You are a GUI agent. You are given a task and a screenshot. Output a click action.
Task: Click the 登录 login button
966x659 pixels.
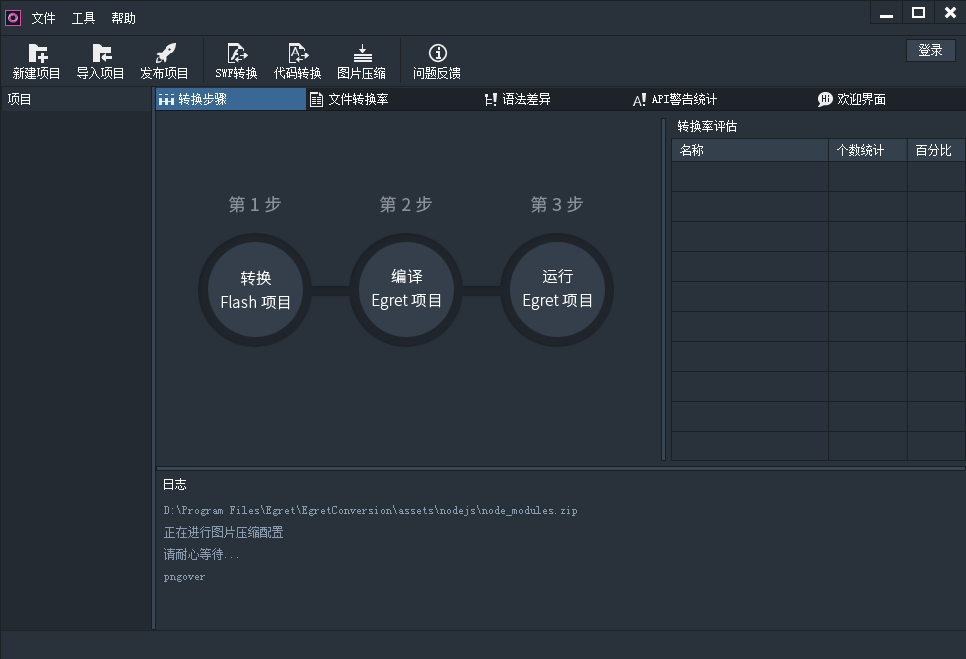[930, 50]
